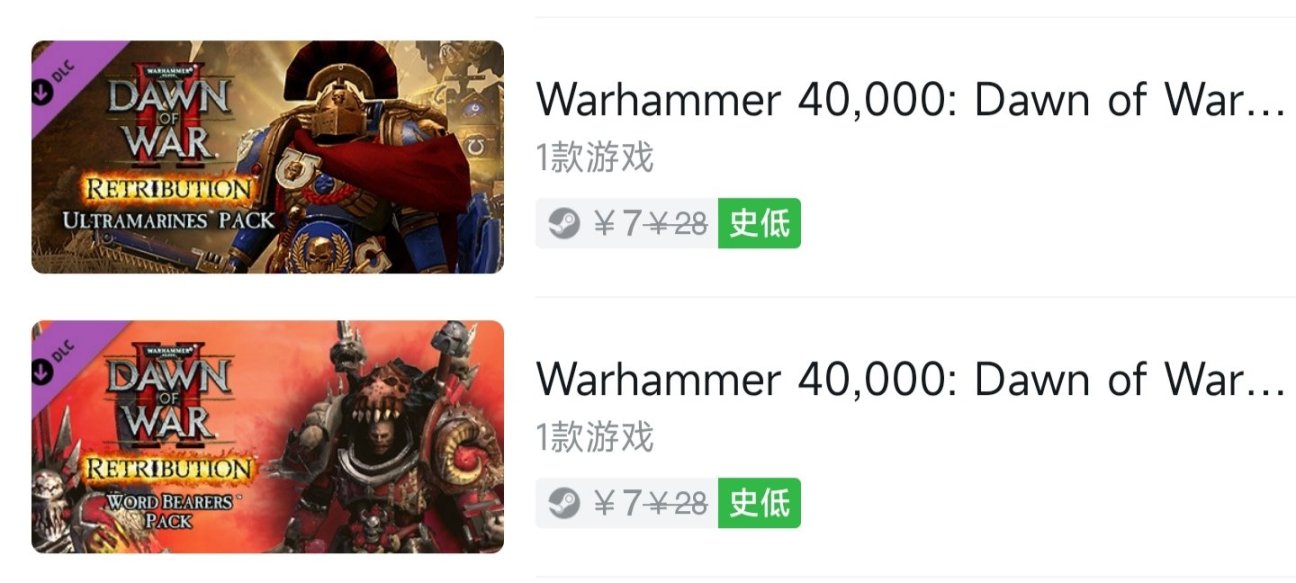The height and width of the screenshot is (583, 1296).
Task: Click the green 史低 badge for the Word Bearers Pack
Action: (759, 503)
